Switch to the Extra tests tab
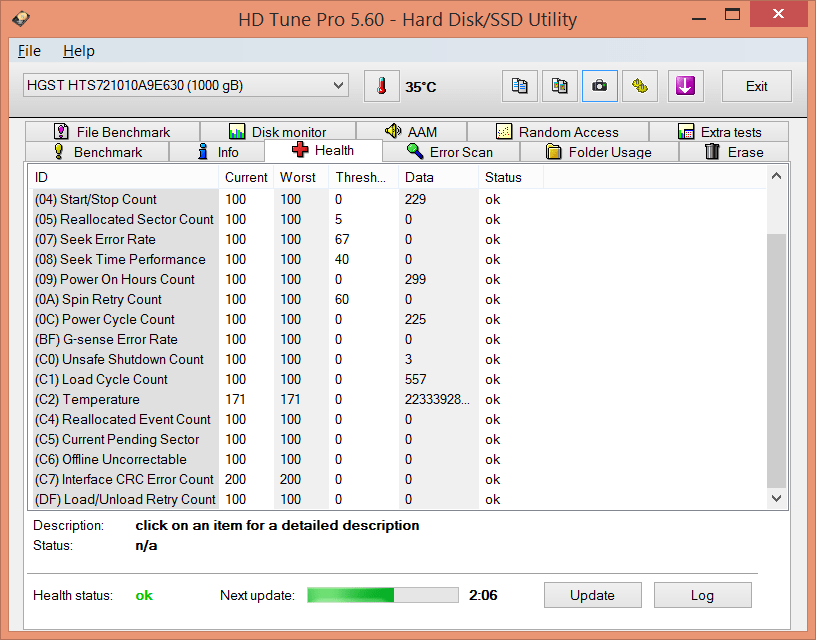Screen dimensions: 816x640 click(719, 132)
